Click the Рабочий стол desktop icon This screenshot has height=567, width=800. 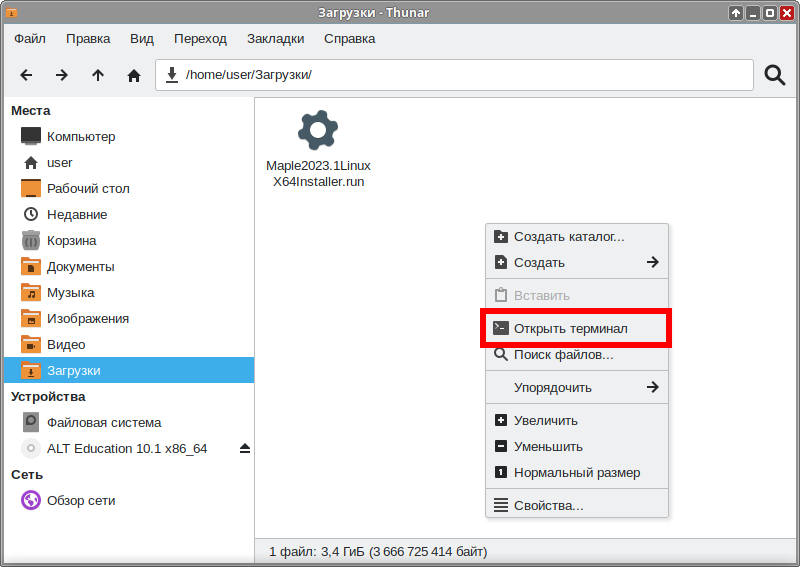[x=31, y=188]
